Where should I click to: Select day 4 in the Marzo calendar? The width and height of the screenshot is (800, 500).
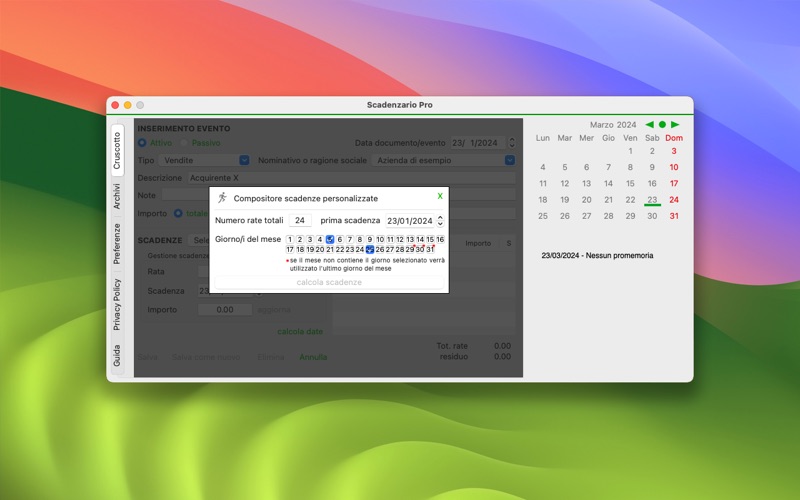[x=543, y=167]
